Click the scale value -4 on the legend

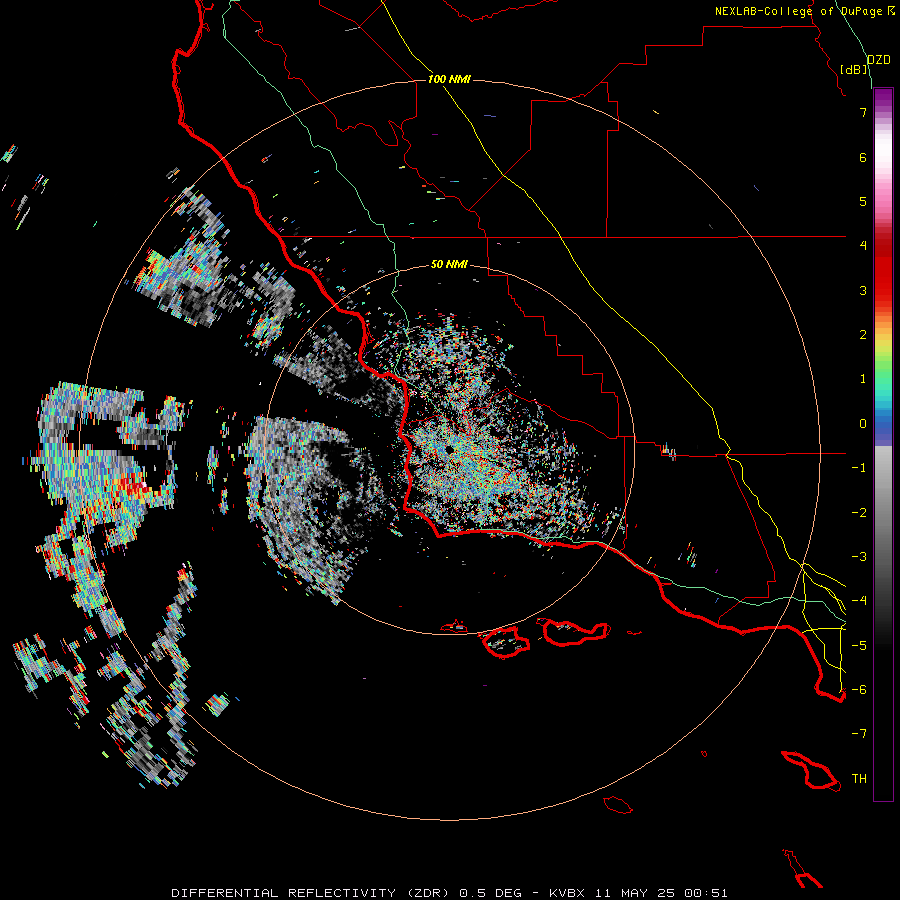pos(859,601)
